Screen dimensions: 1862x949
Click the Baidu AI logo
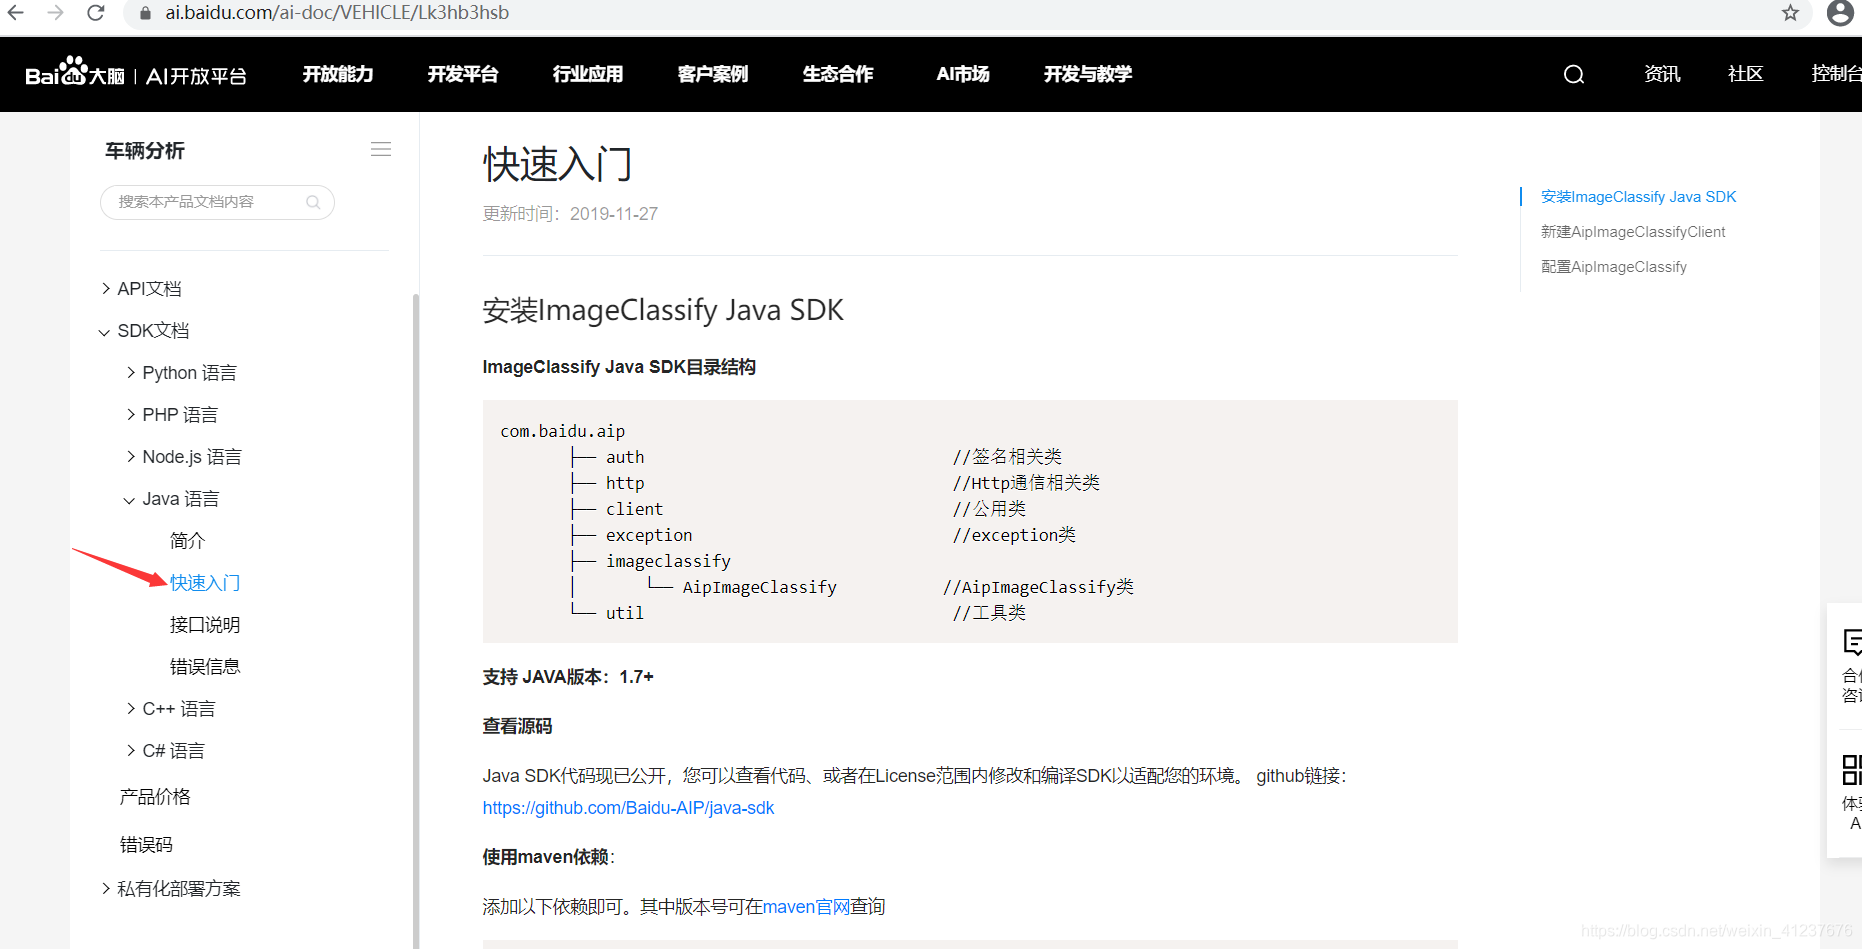pyautogui.click(x=136, y=74)
